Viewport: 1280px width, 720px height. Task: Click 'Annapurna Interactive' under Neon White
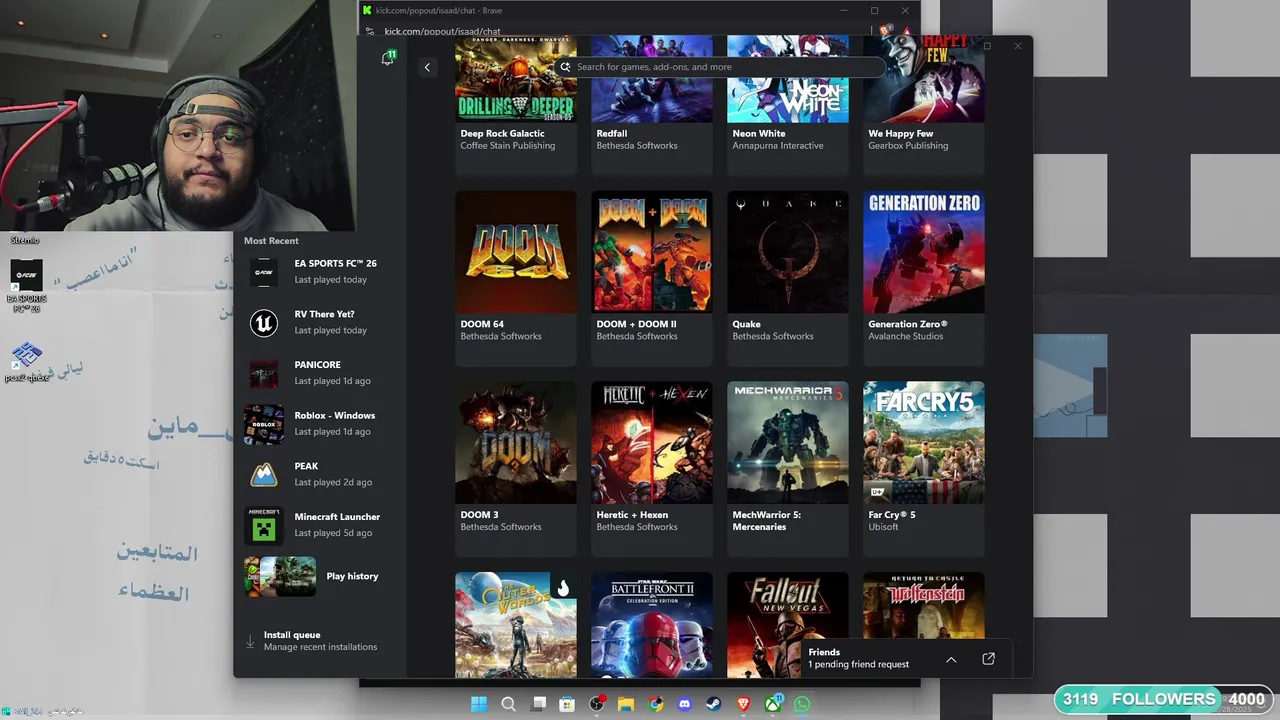pyautogui.click(x=778, y=146)
